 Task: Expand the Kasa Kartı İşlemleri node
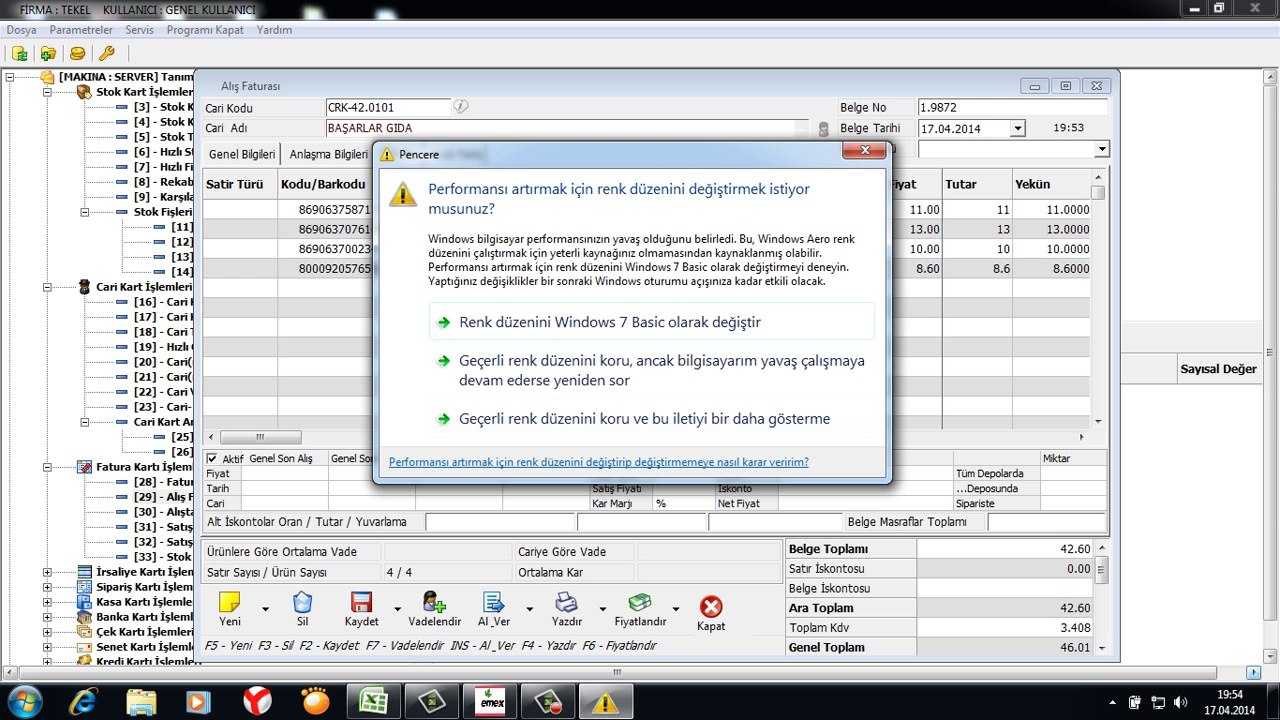click(x=47, y=602)
